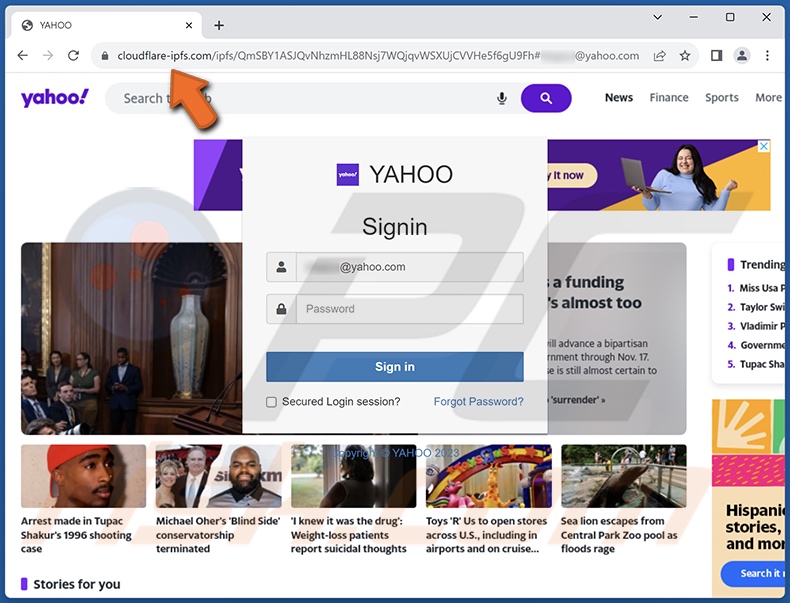
Task: Open the browser side panel
Action: [x=716, y=55]
